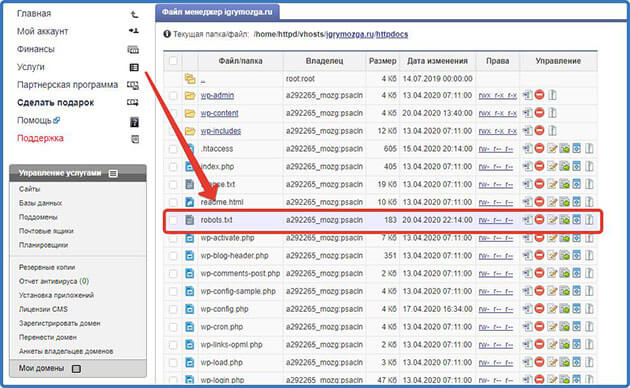Open the wp-includes folder link
630x388 pixels.
point(221,131)
